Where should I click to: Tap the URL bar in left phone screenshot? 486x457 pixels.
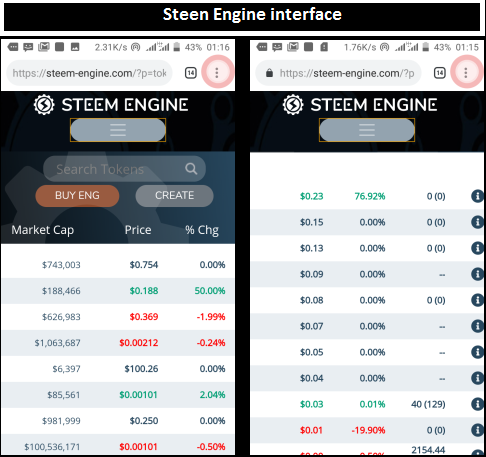(x=89, y=73)
